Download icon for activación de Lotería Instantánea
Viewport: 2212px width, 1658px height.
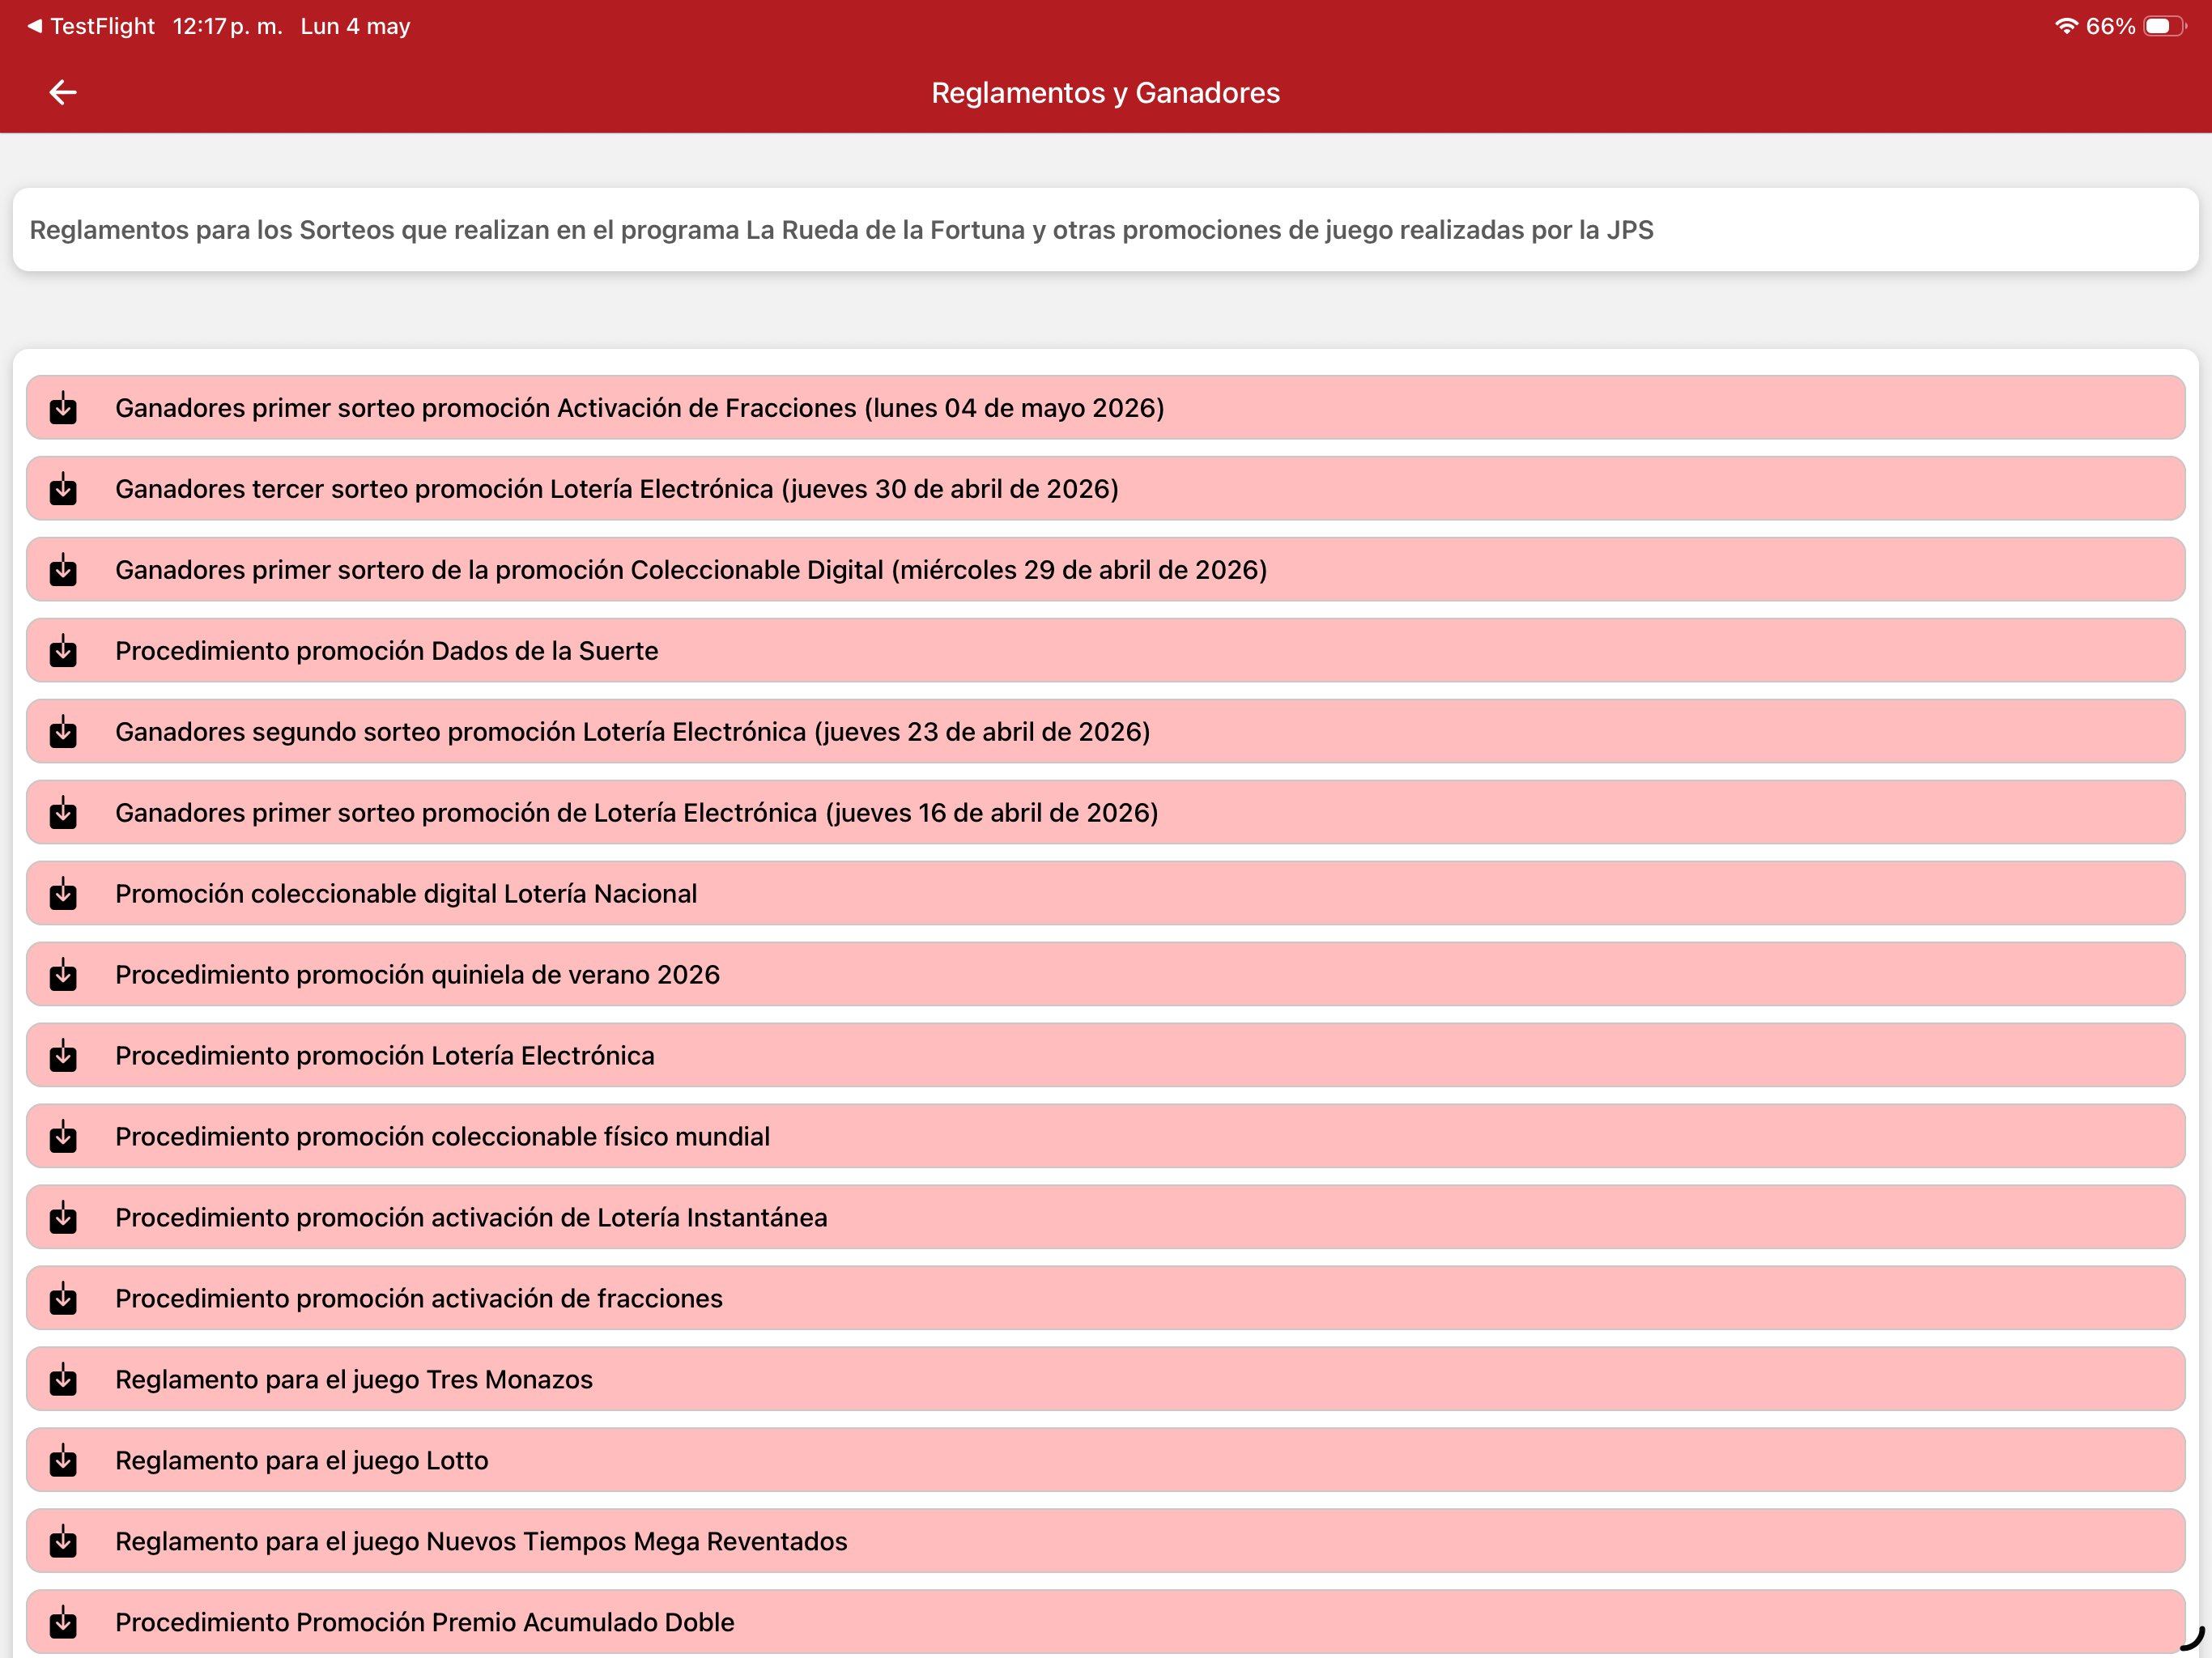(x=63, y=1218)
